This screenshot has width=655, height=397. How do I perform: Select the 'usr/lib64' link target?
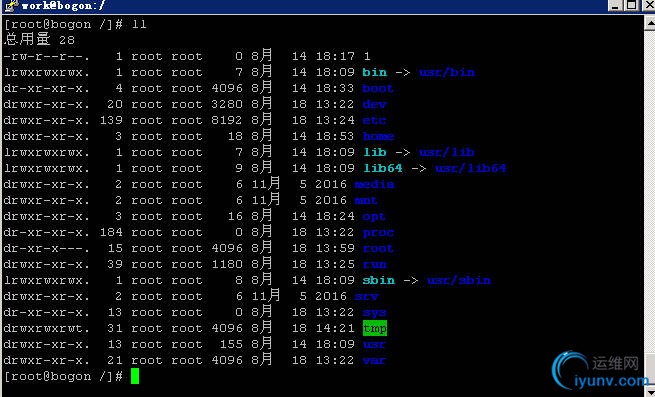point(471,168)
